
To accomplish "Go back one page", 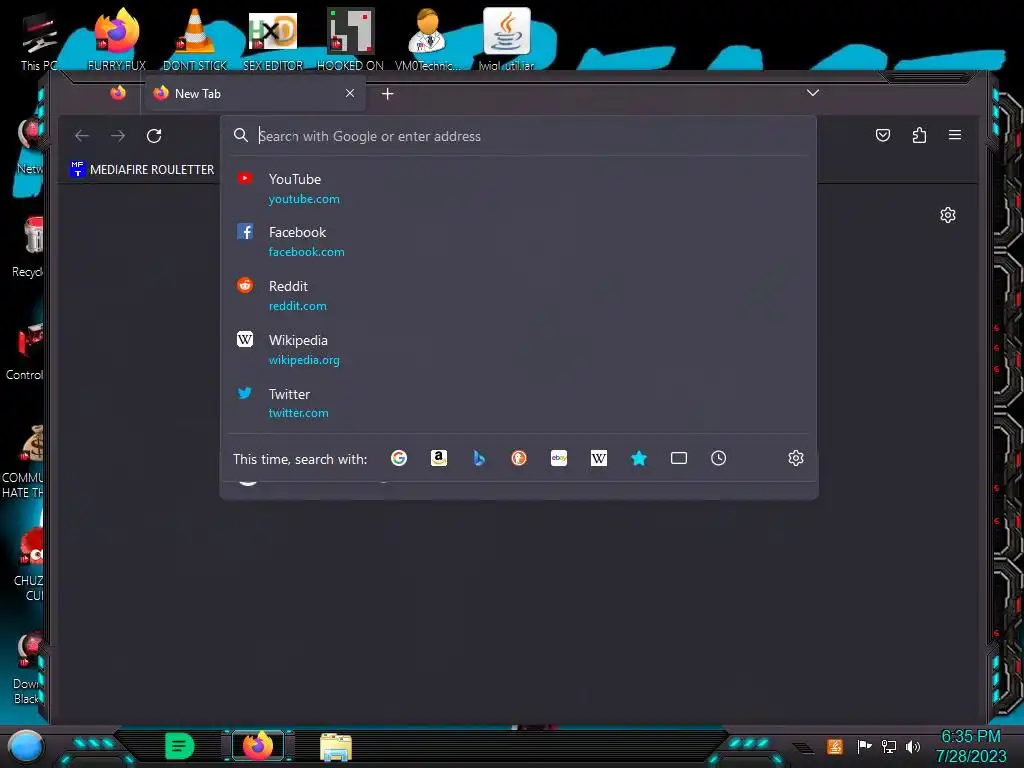I will click(x=82, y=136).
